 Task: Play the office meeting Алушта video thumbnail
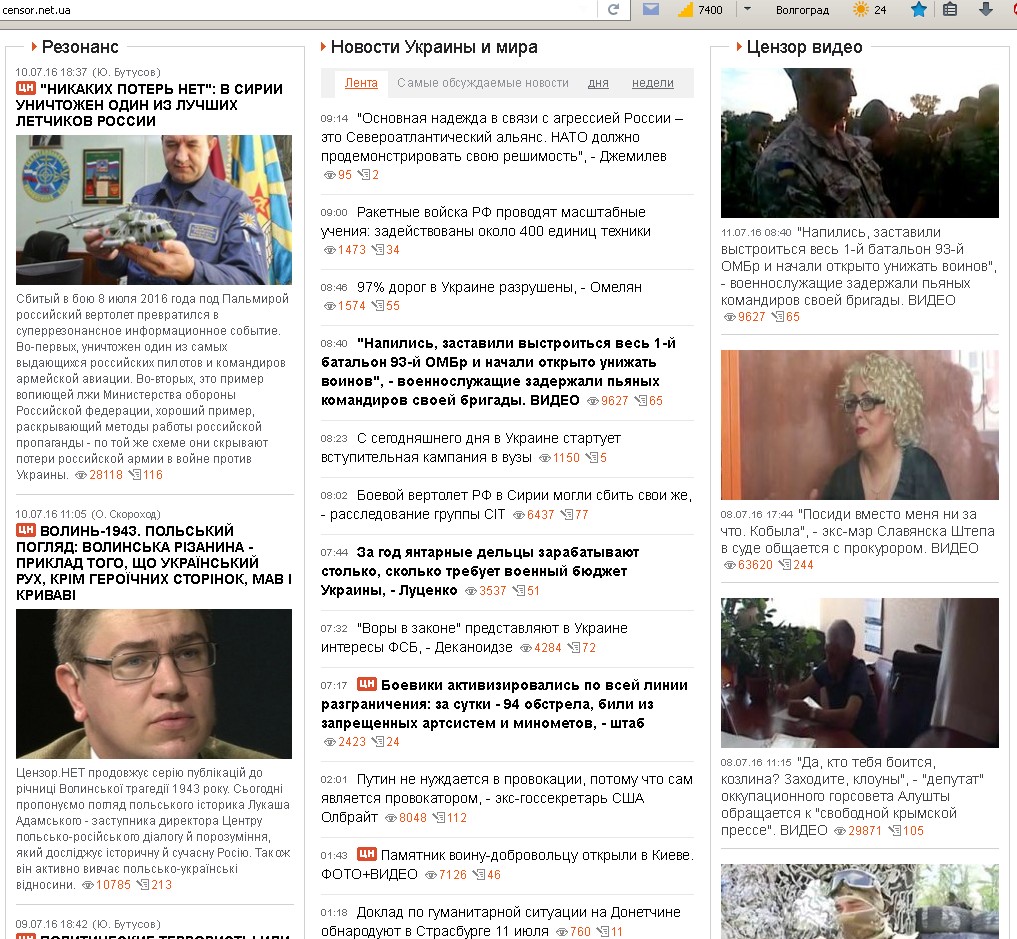click(x=859, y=672)
